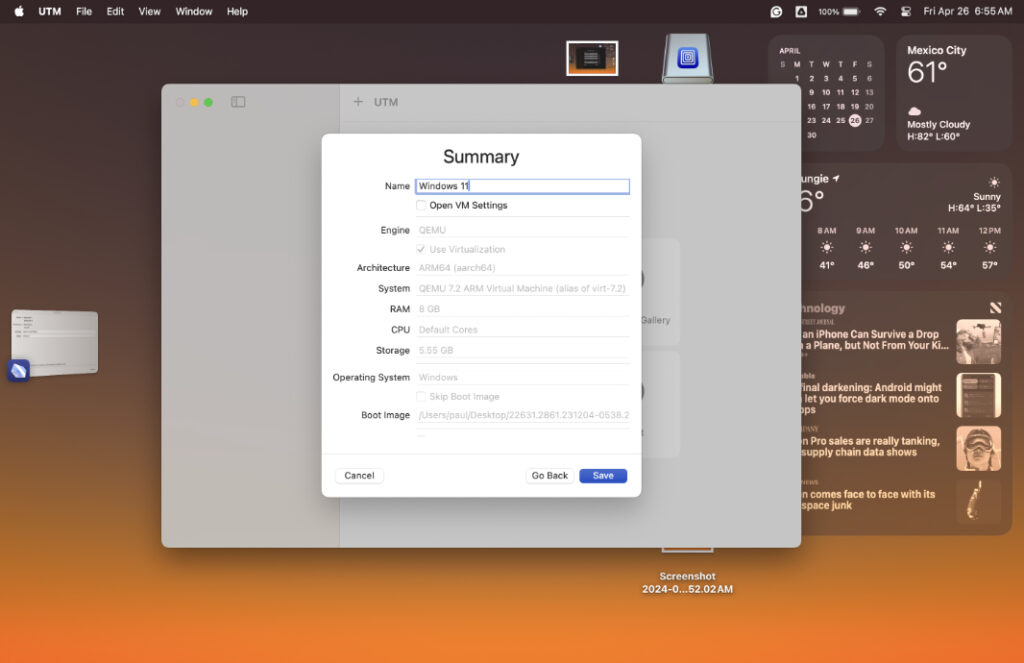The height and width of the screenshot is (663, 1024).
Task: Open the UTM installer disk icon on desktop
Action: [x=686, y=57]
